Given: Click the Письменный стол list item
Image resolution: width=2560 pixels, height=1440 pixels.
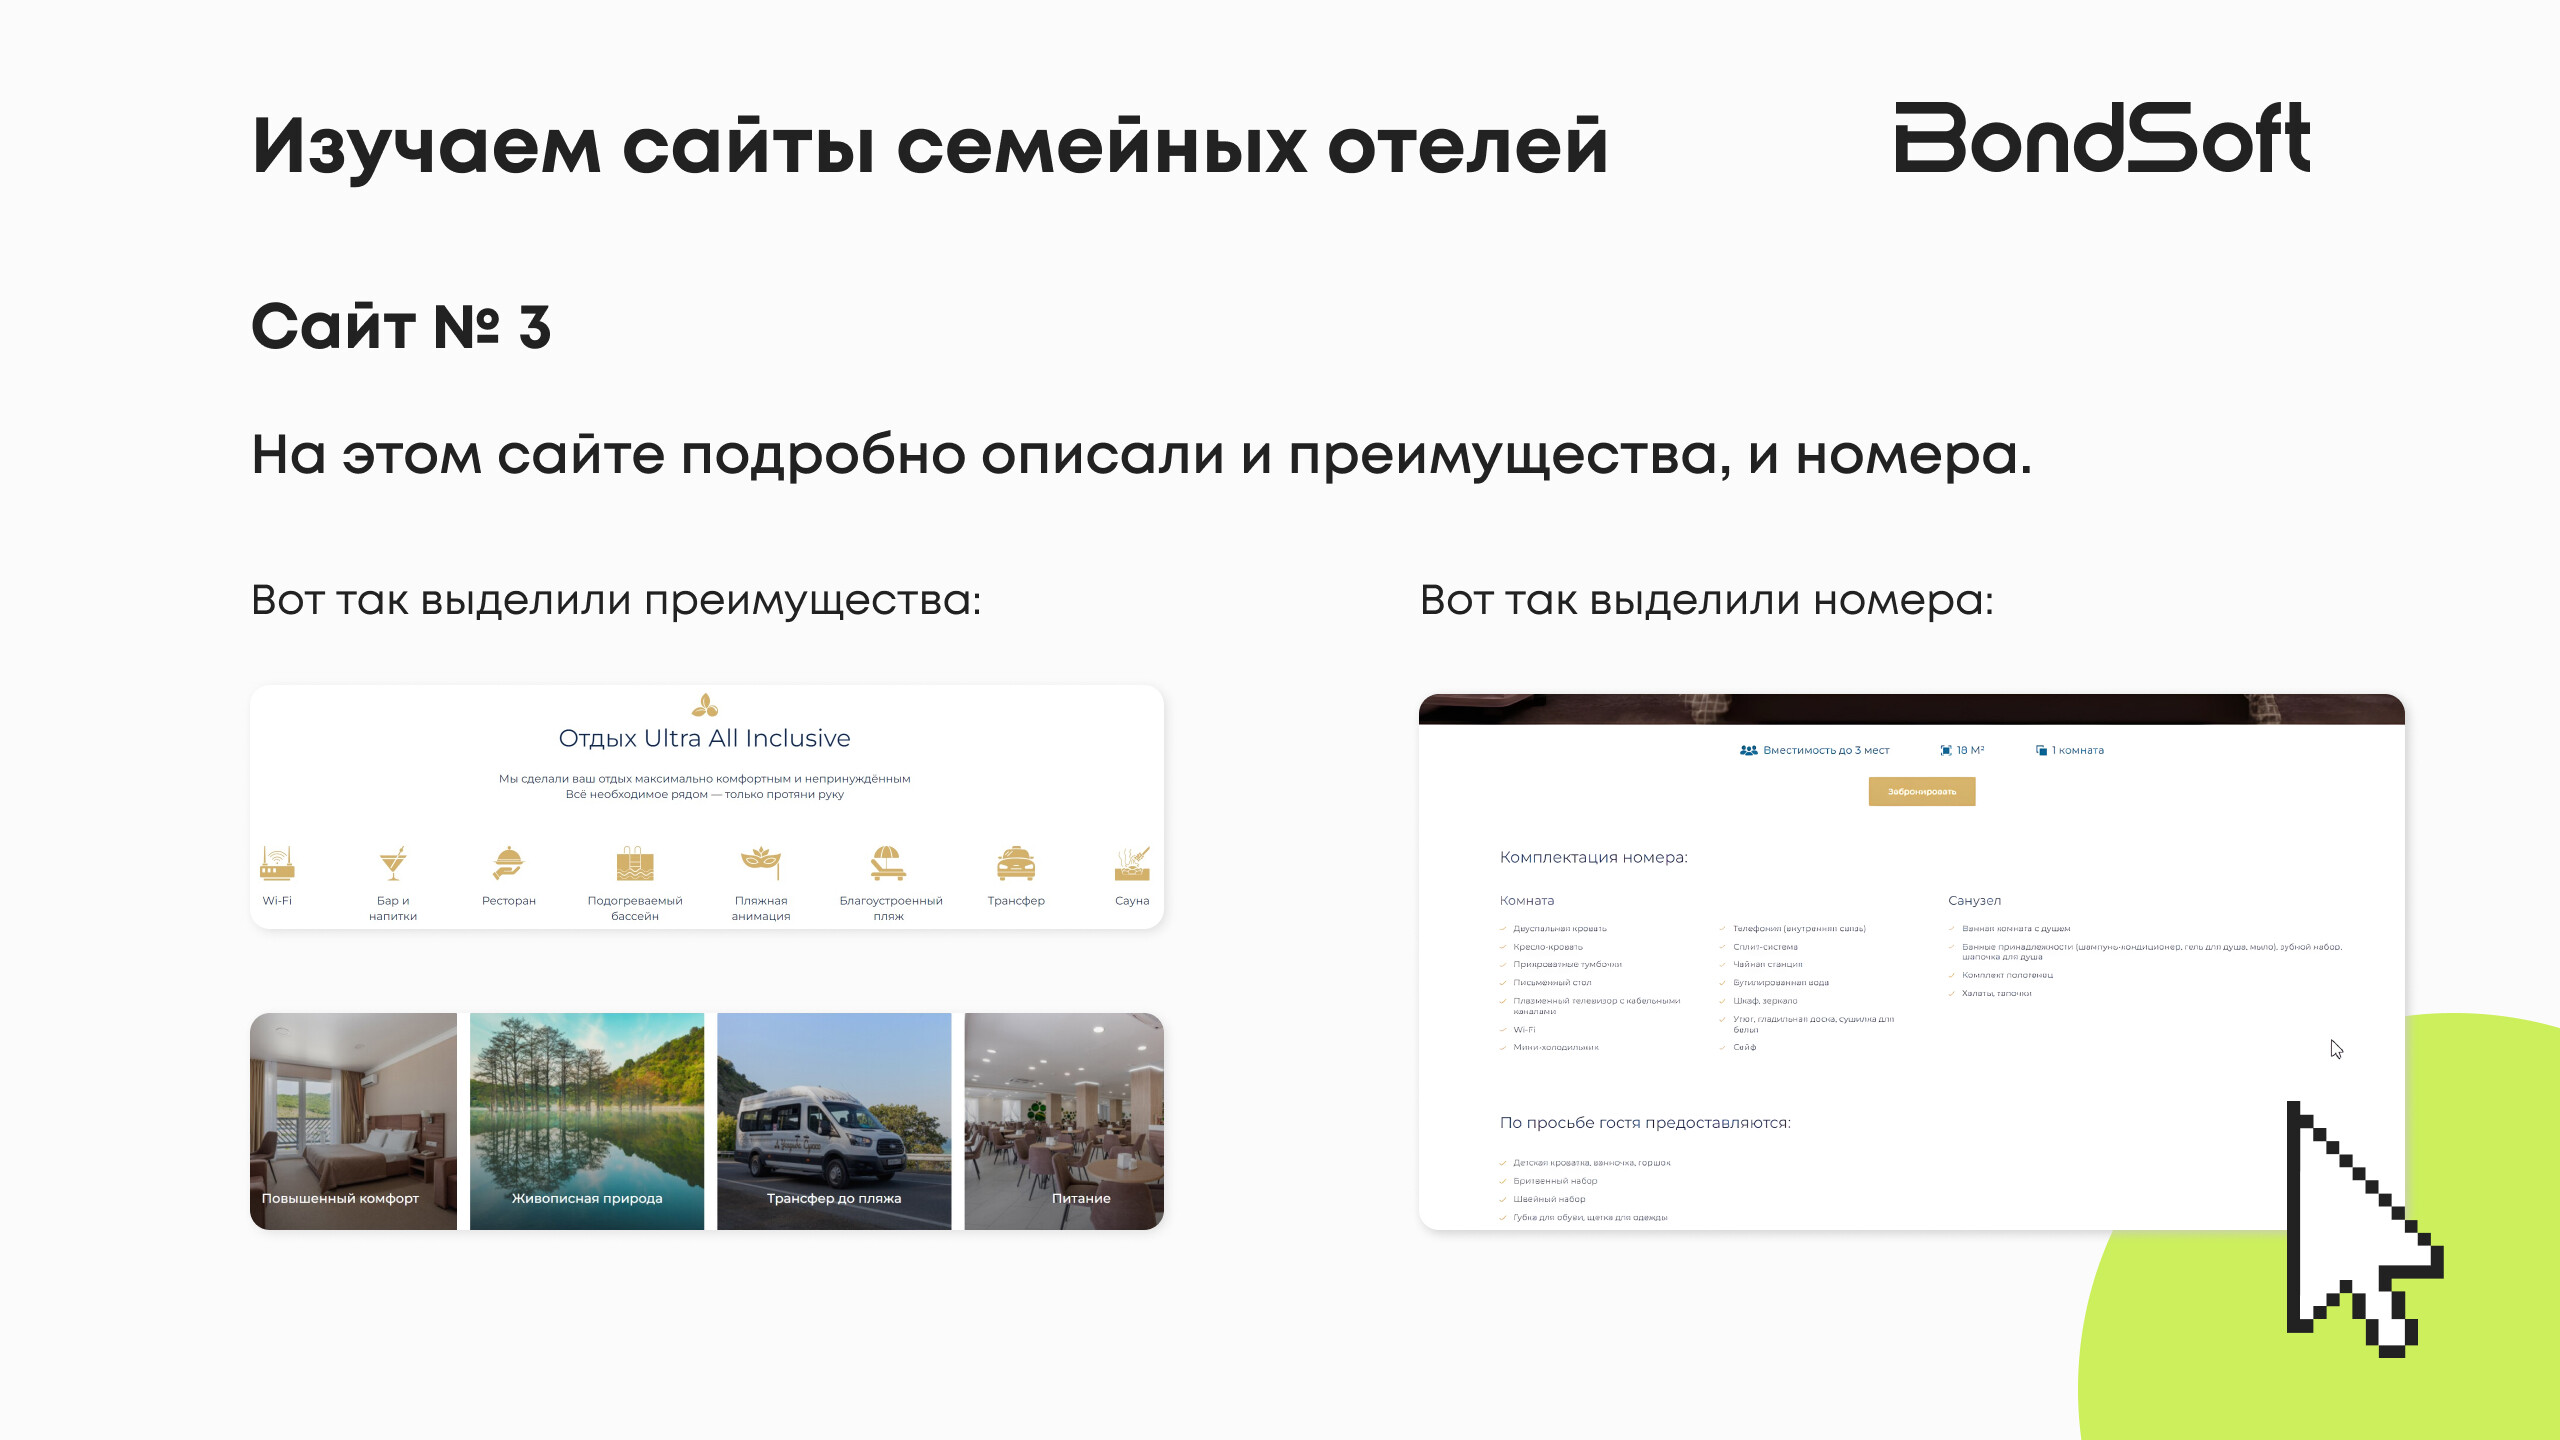Looking at the screenshot, I should pyautogui.click(x=1552, y=983).
